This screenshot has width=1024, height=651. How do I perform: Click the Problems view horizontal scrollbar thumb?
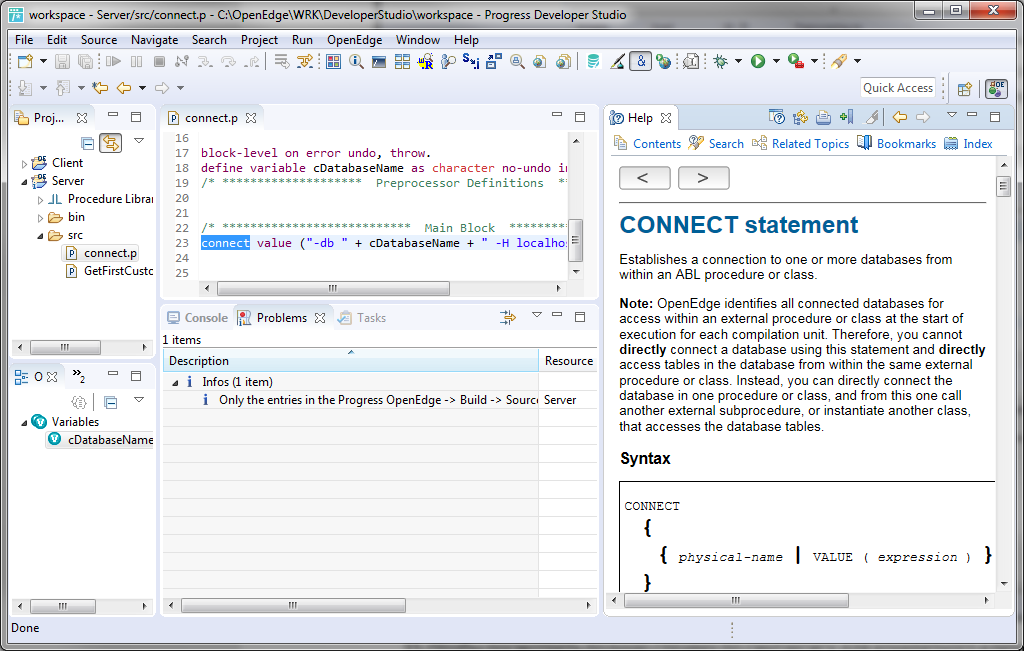coord(293,605)
